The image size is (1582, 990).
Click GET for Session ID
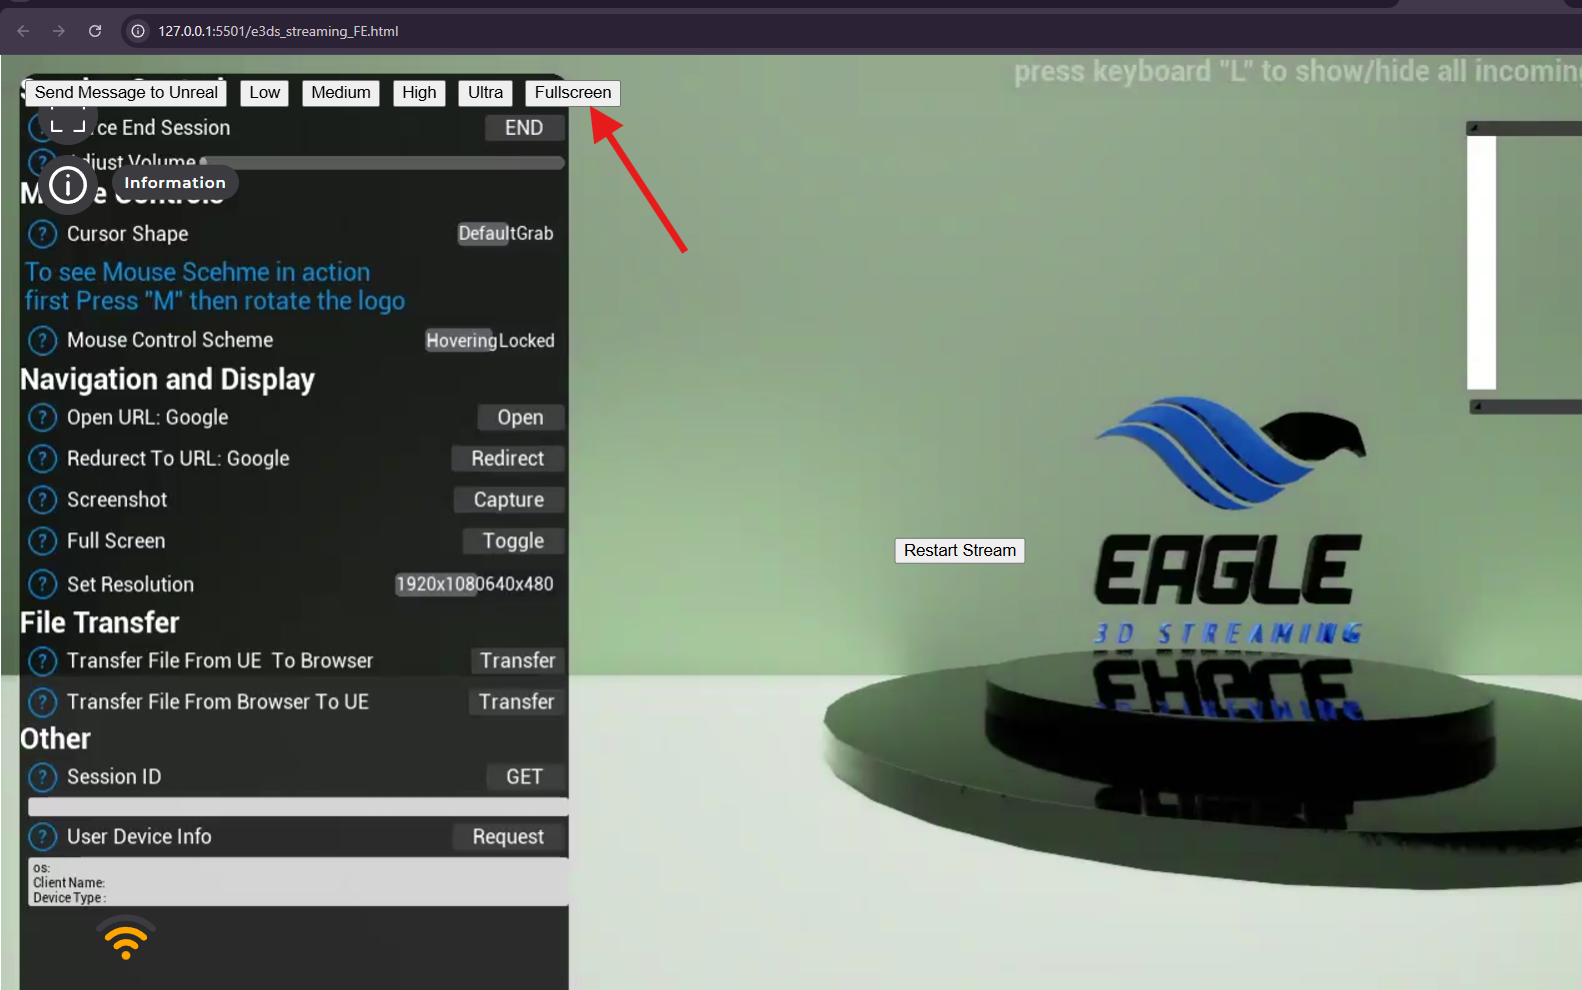[524, 777]
